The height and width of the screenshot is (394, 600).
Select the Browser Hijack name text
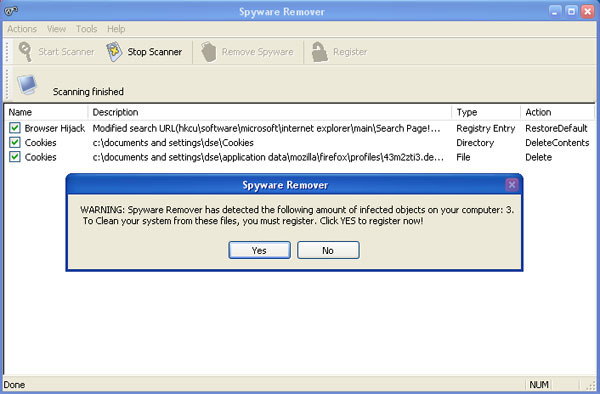click(x=55, y=128)
